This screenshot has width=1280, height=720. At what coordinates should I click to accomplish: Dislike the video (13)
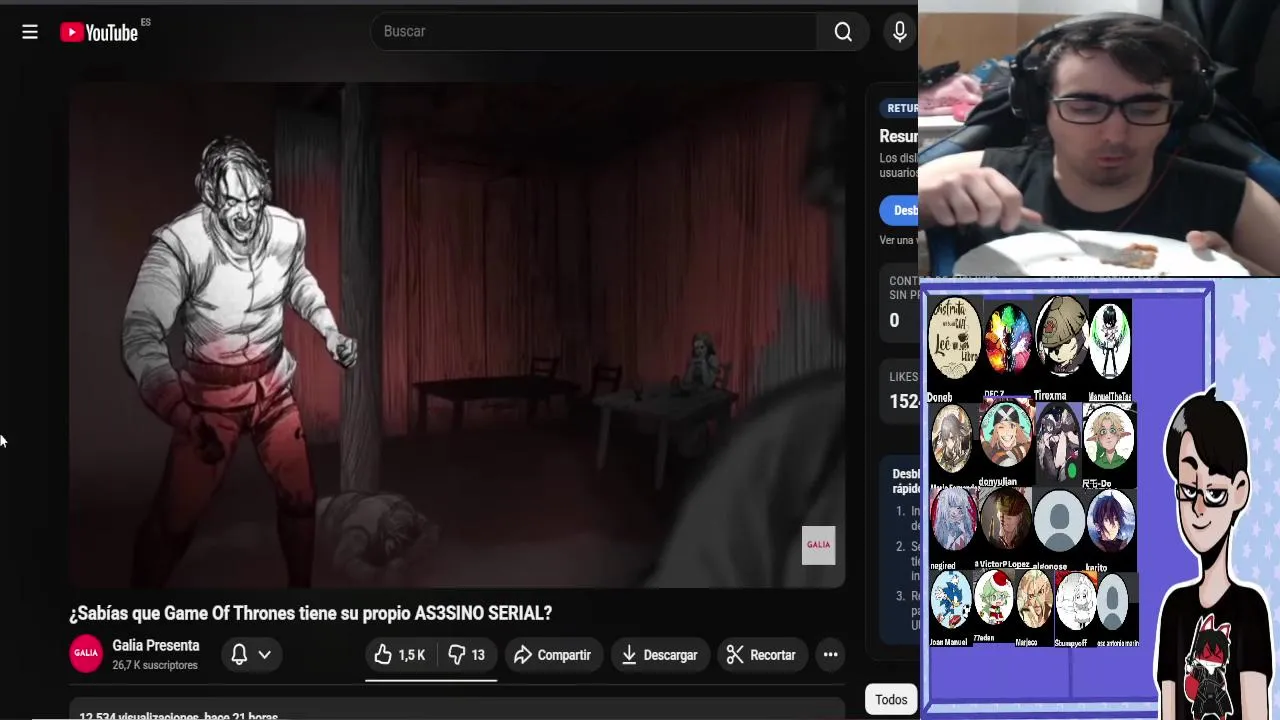[467, 655]
